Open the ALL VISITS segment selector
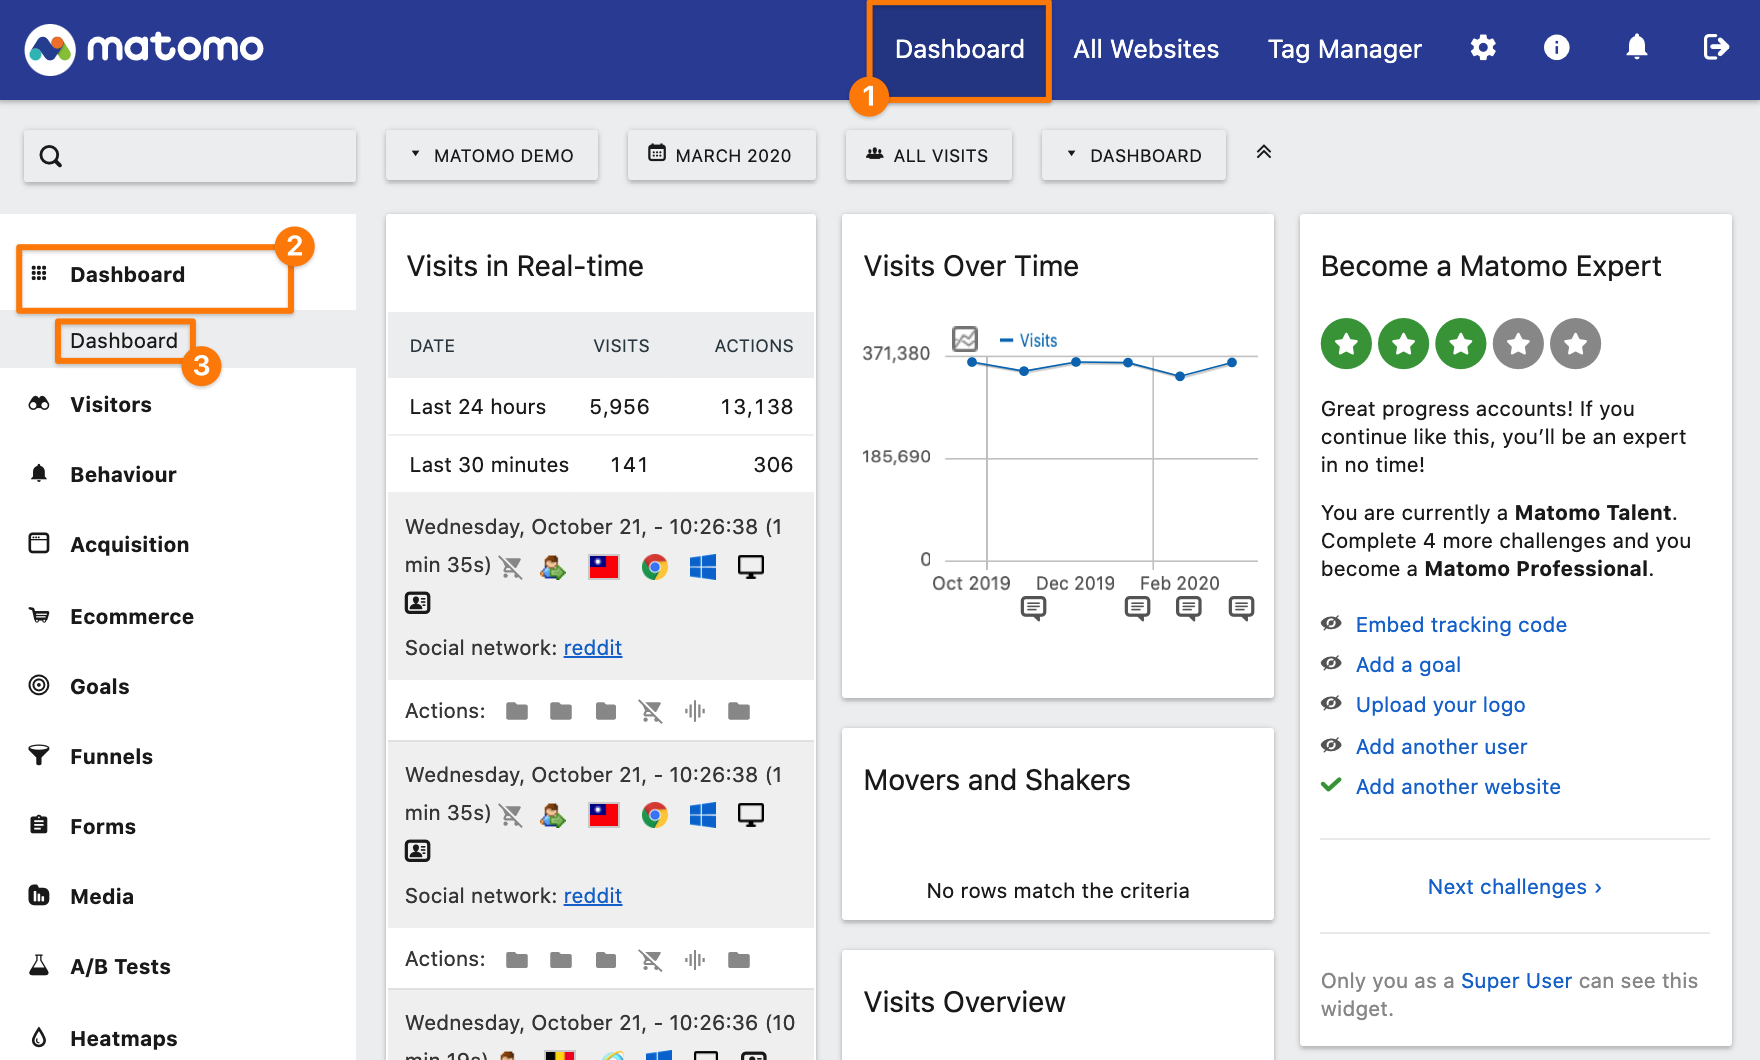1760x1060 pixels. (x=928, y=155)
